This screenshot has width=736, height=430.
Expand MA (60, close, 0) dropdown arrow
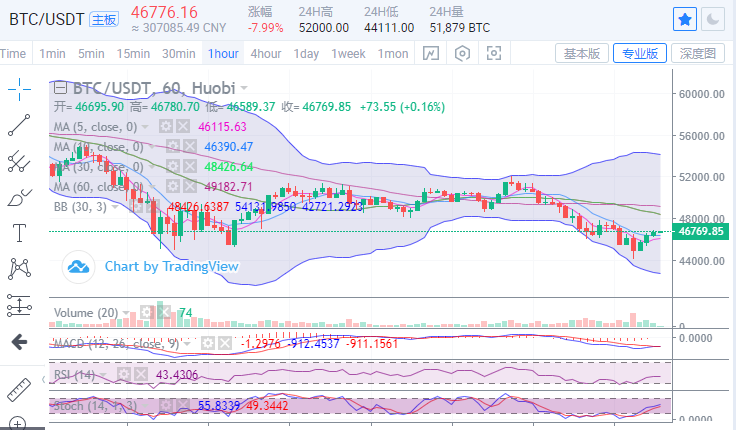click(153, 187)
